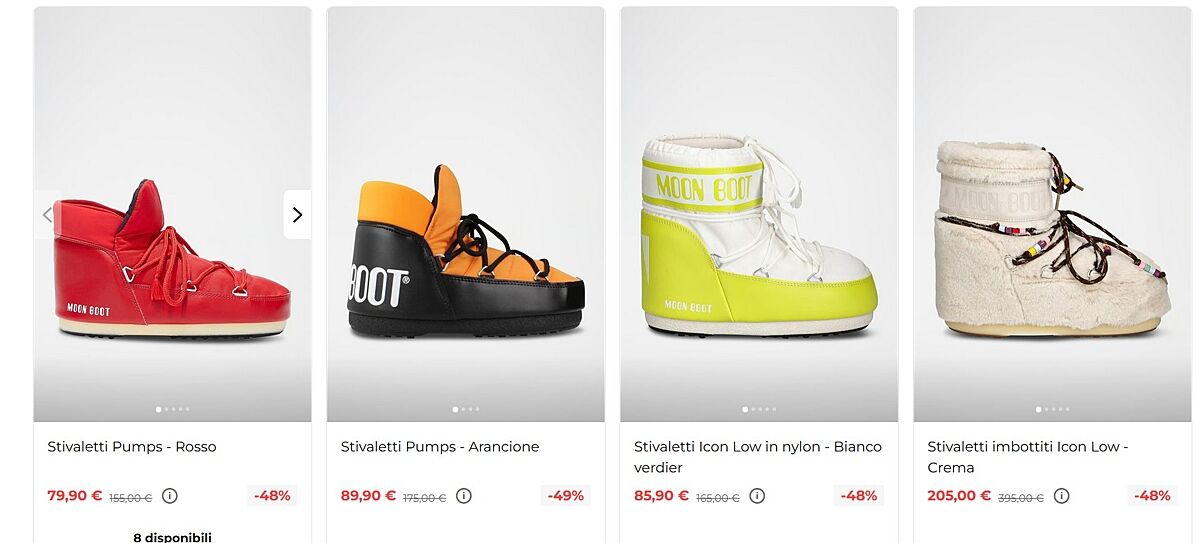Open price info icon for Pumps Rosso
This screenshot has width=1200, height=543.
pos(170,496)
